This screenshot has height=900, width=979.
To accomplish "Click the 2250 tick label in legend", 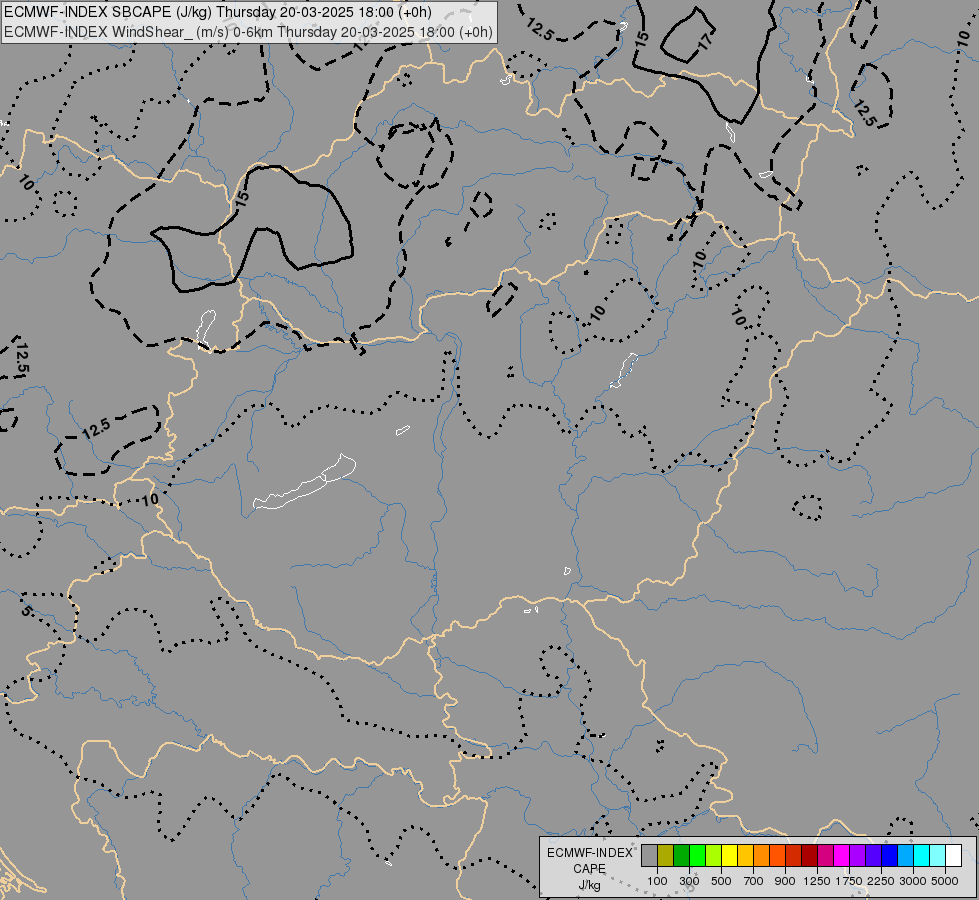I will coord(881,881).
